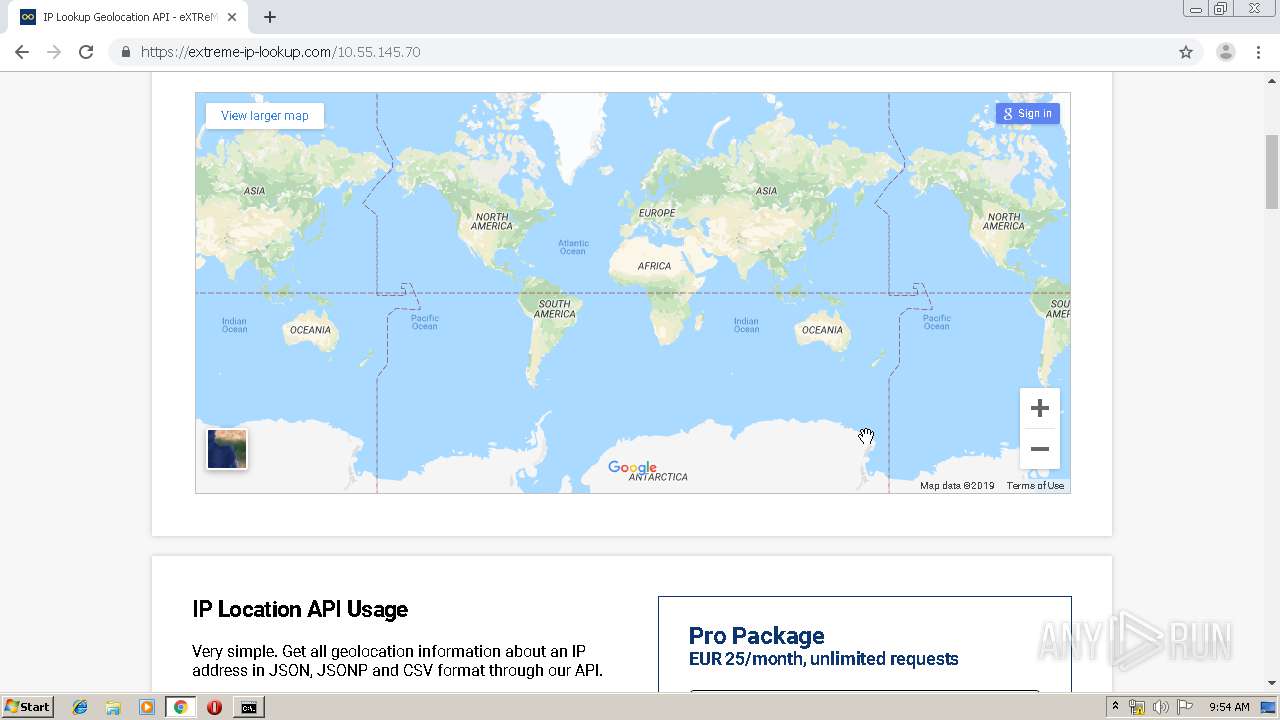Reload the current page
1280x720 pixels.
(x=86, y=52)
